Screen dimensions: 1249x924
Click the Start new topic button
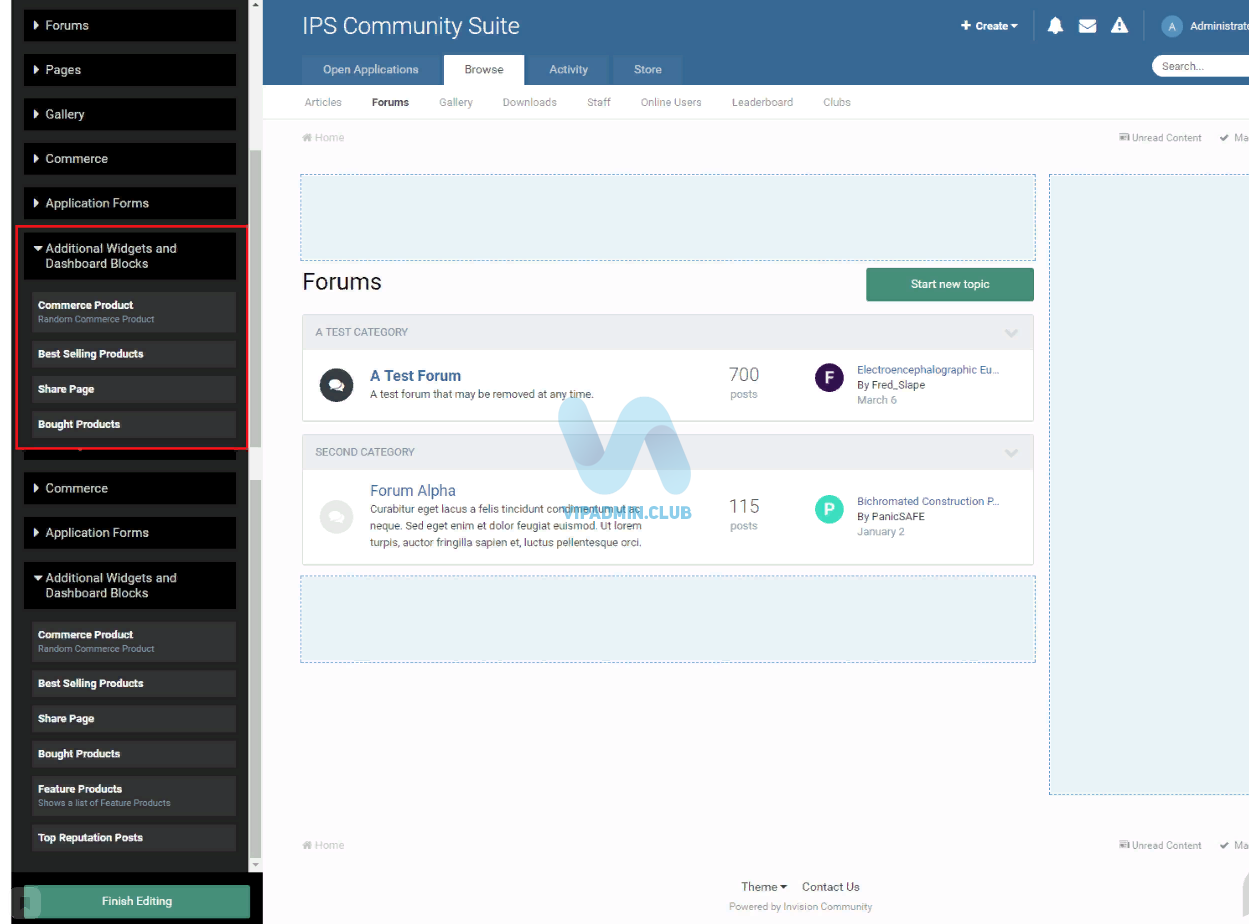click(x=950, y=284)
